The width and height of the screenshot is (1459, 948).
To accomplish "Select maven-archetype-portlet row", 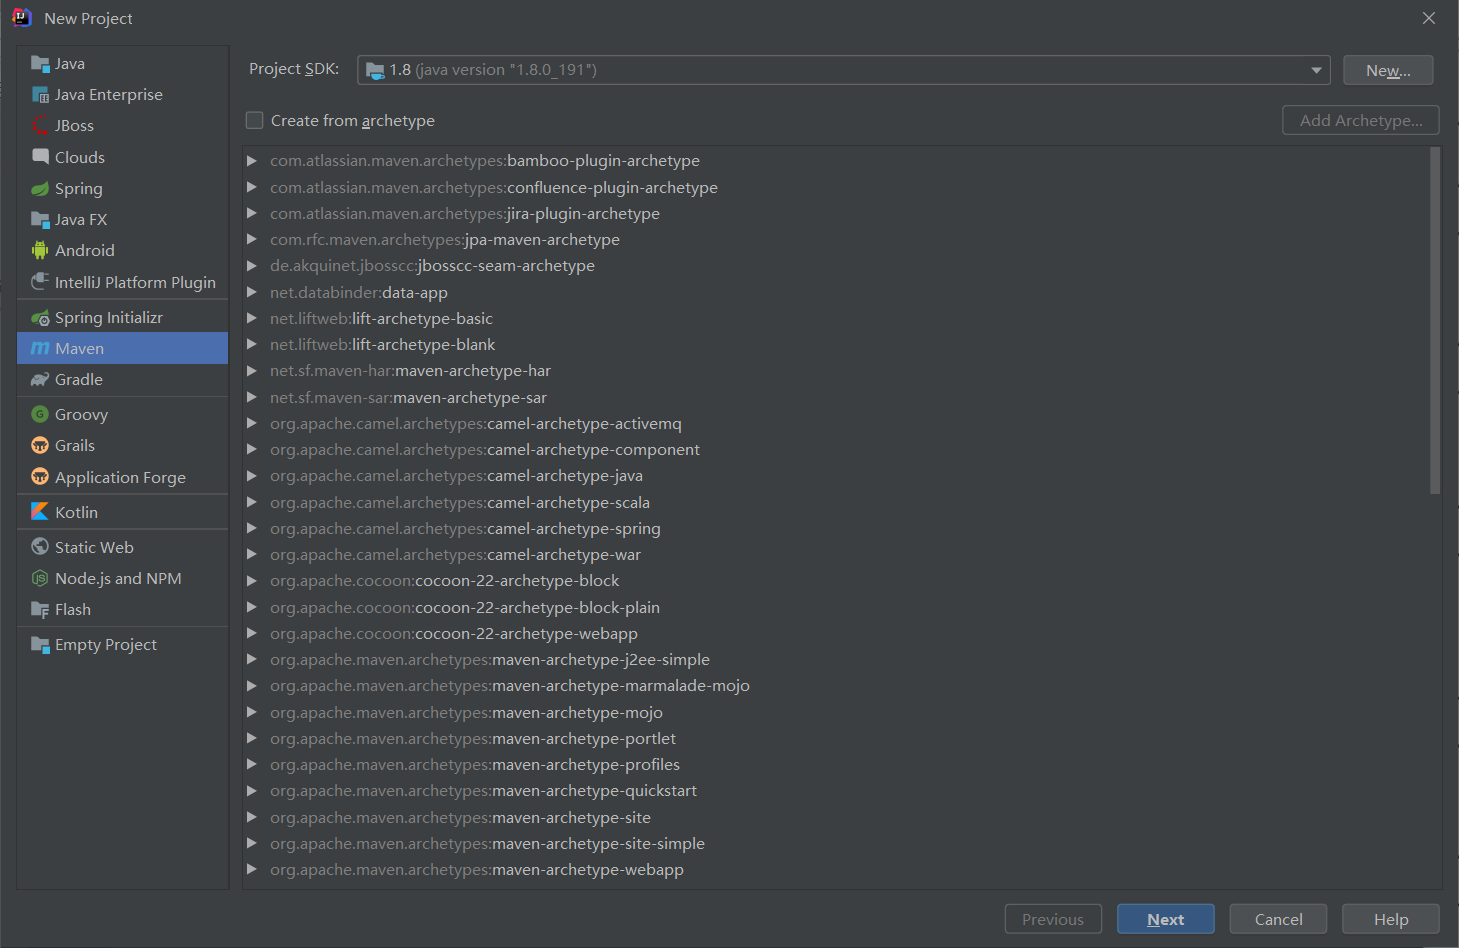I will [x=836, y=738].
